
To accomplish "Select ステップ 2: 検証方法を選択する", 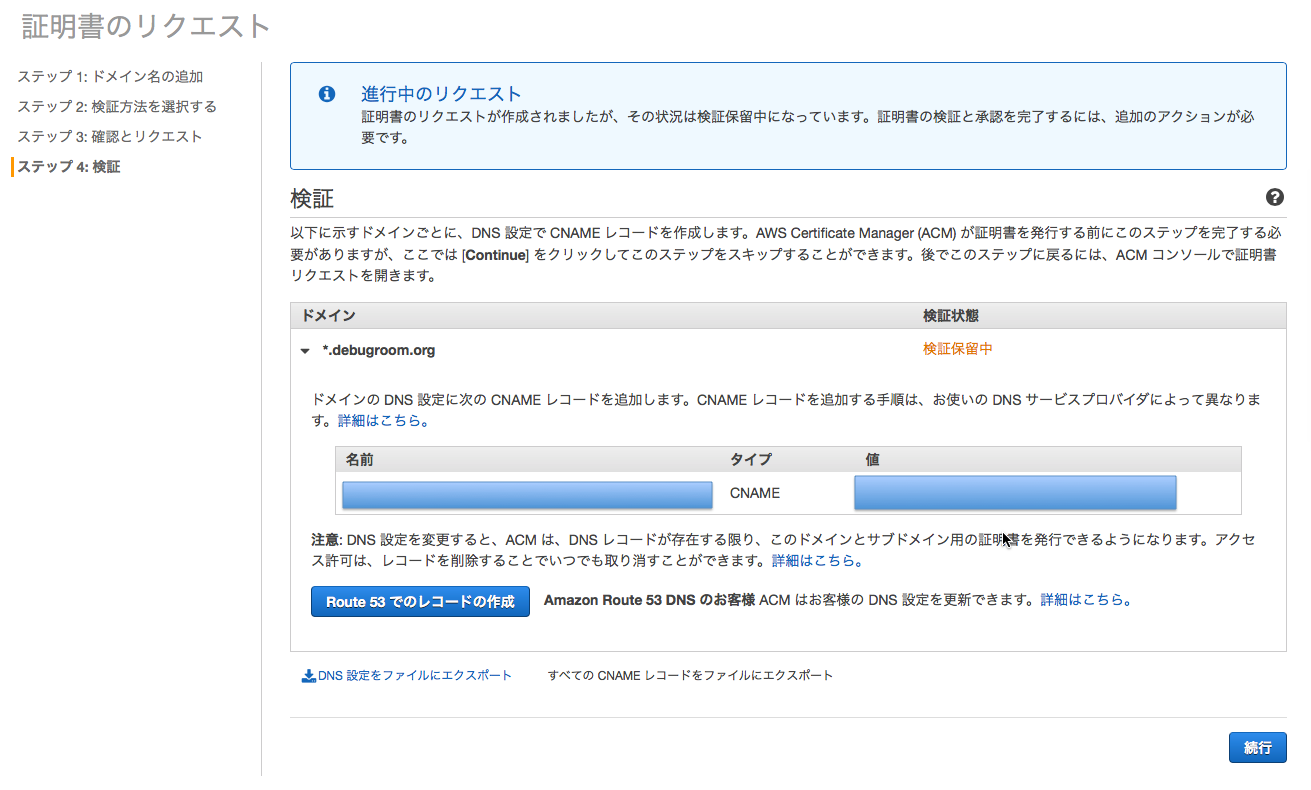I will point(117,106).
